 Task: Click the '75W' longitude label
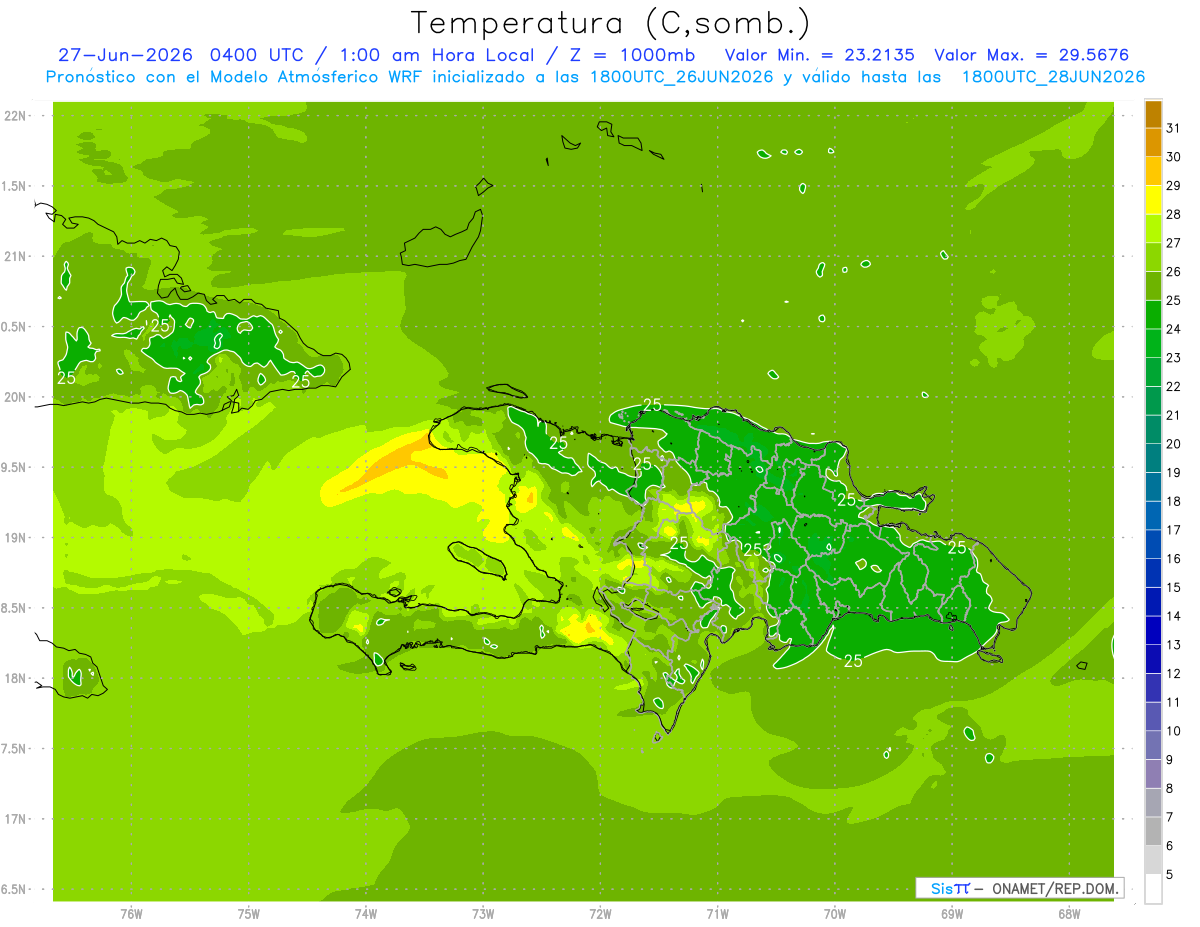pos(248,914)
